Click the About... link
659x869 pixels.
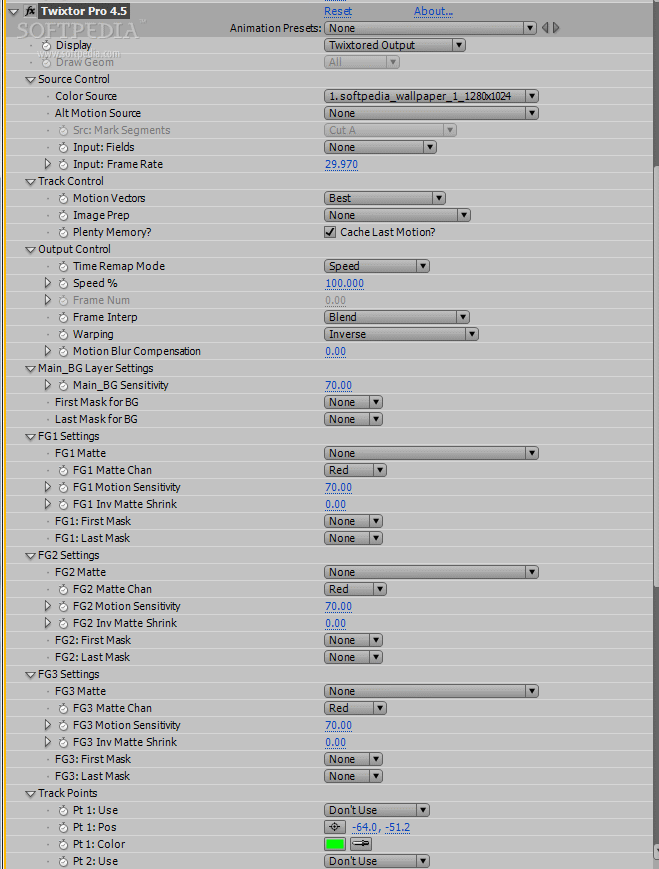coord(433,11)
